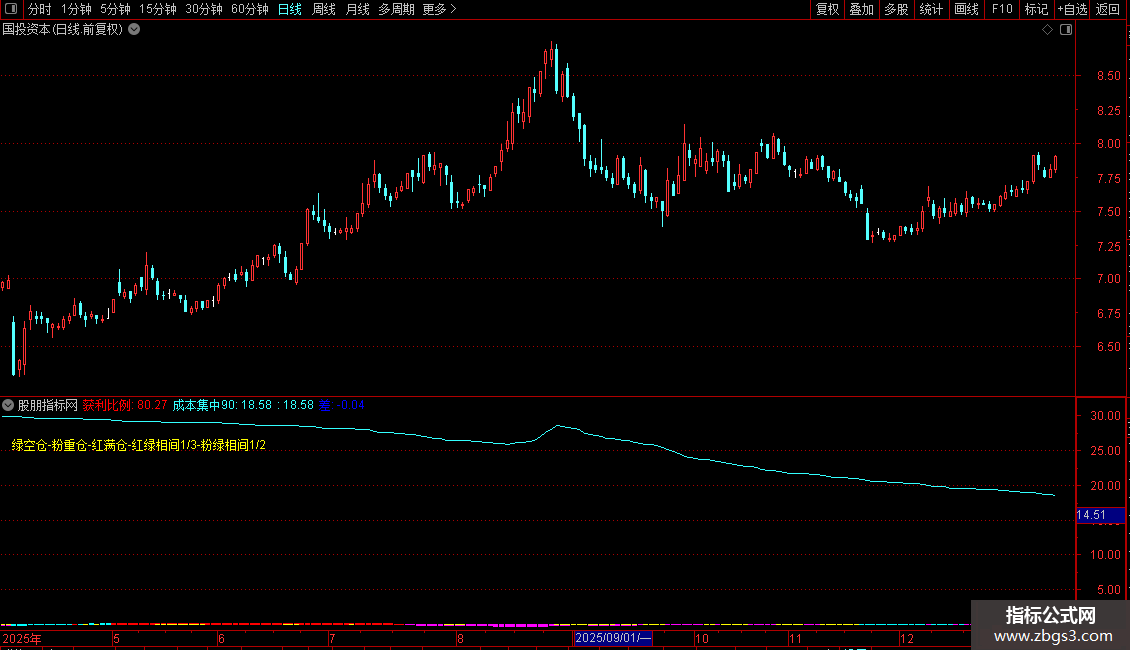The image size is (1130, 650).
Task: Switch to 月线 monthly chart
Action: pyautogui.click(x=357, y=9)
